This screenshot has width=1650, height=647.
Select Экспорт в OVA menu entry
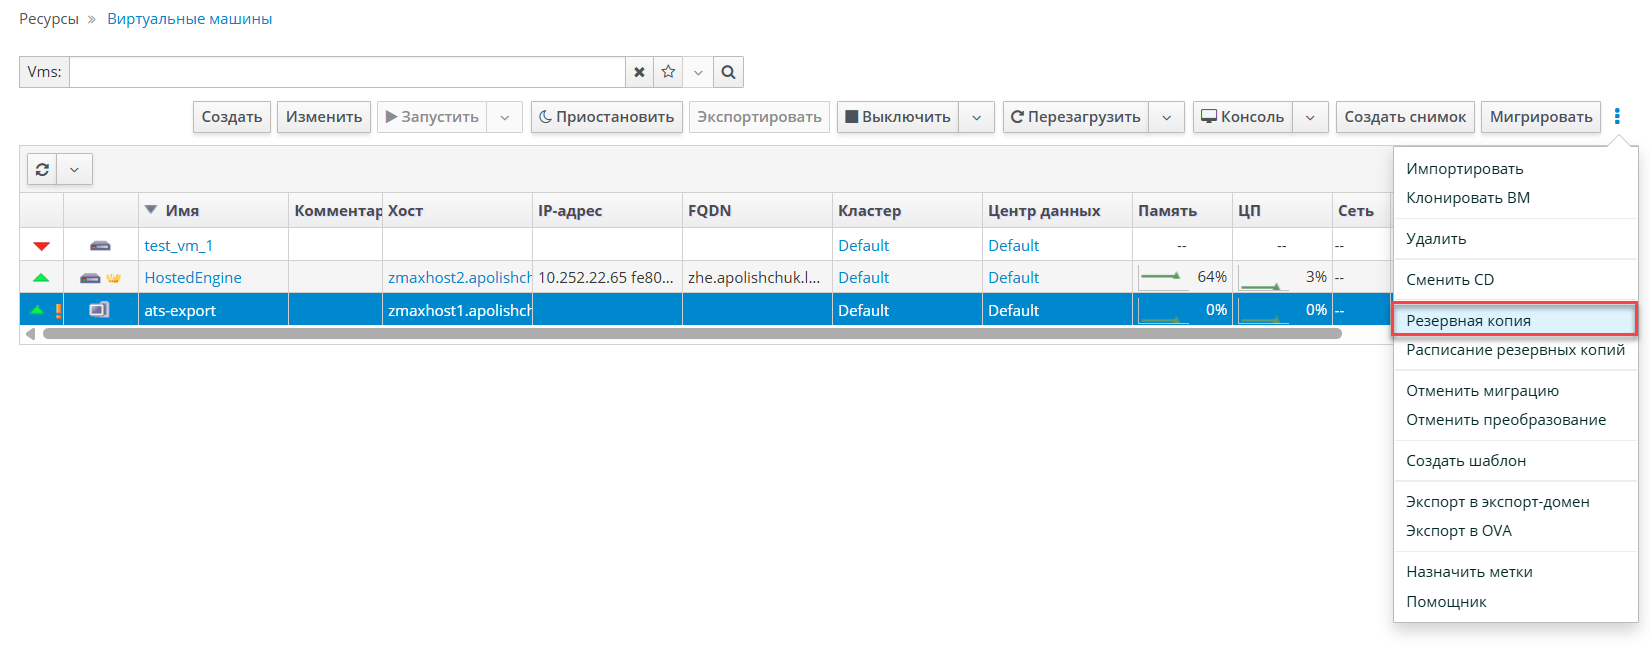click(1459, 531)
